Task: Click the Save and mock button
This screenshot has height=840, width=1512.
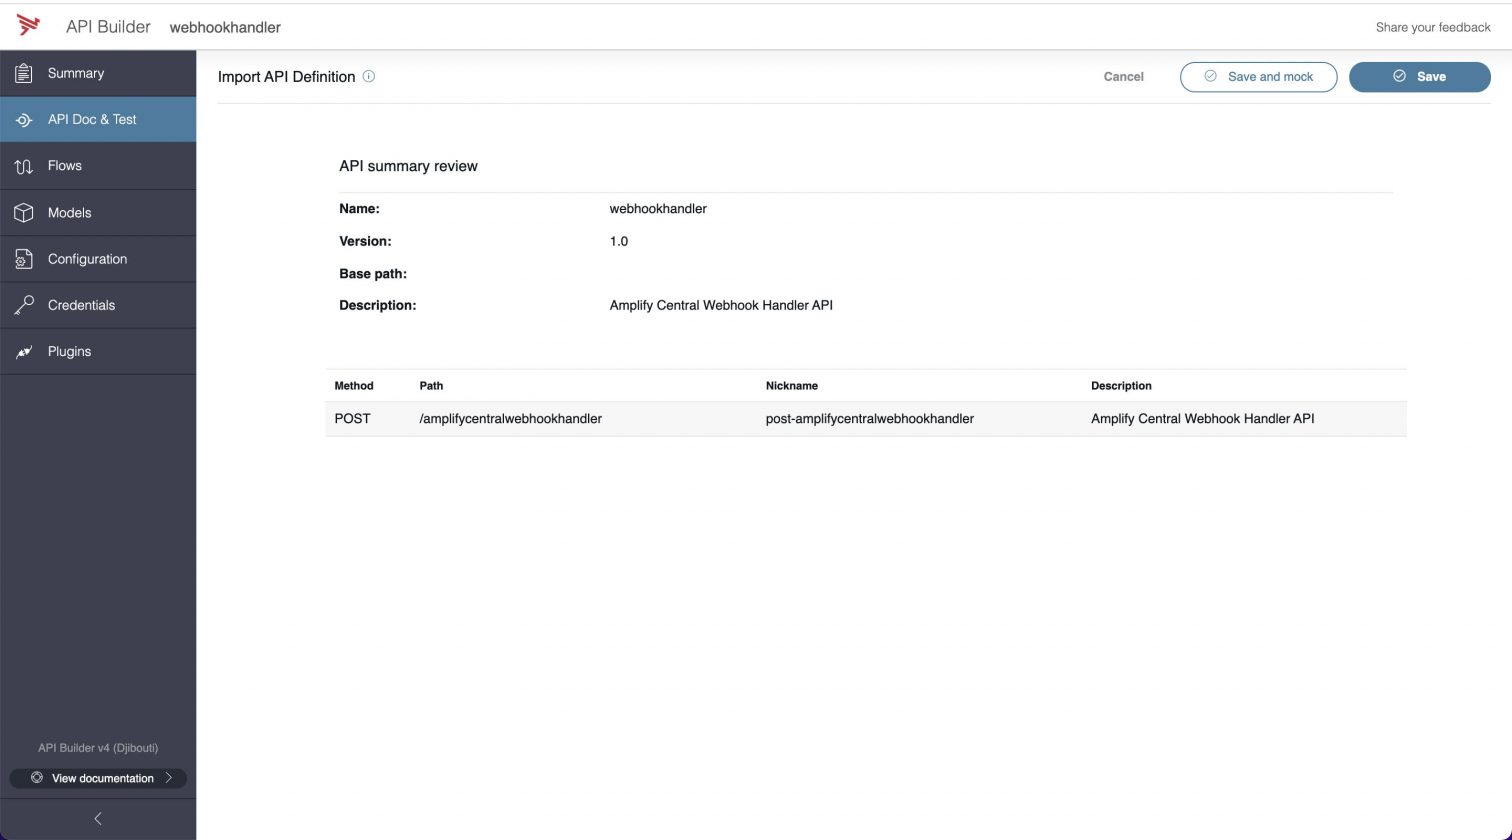Action: (1258, 77)
